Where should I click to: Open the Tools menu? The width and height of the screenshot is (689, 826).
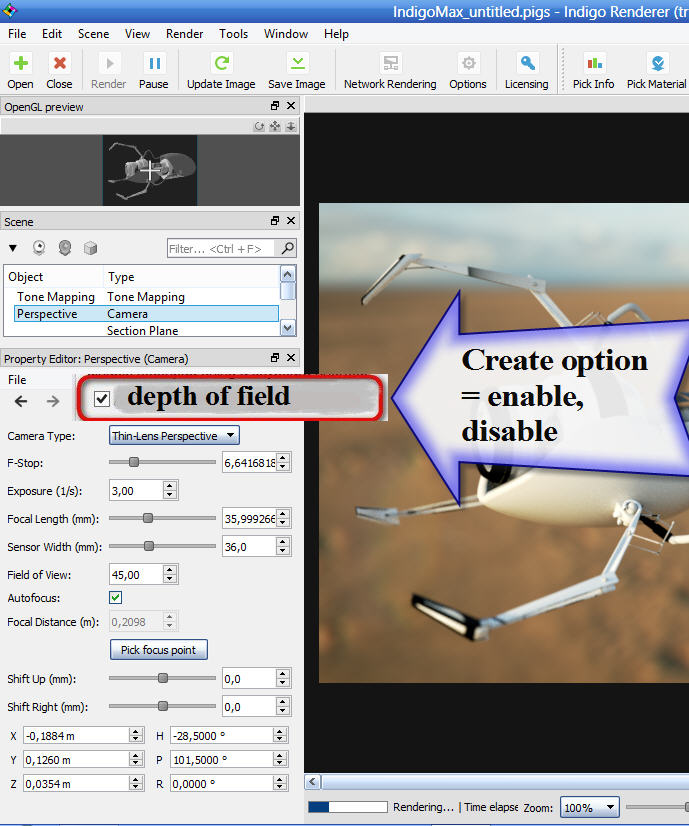coord(233,33)
